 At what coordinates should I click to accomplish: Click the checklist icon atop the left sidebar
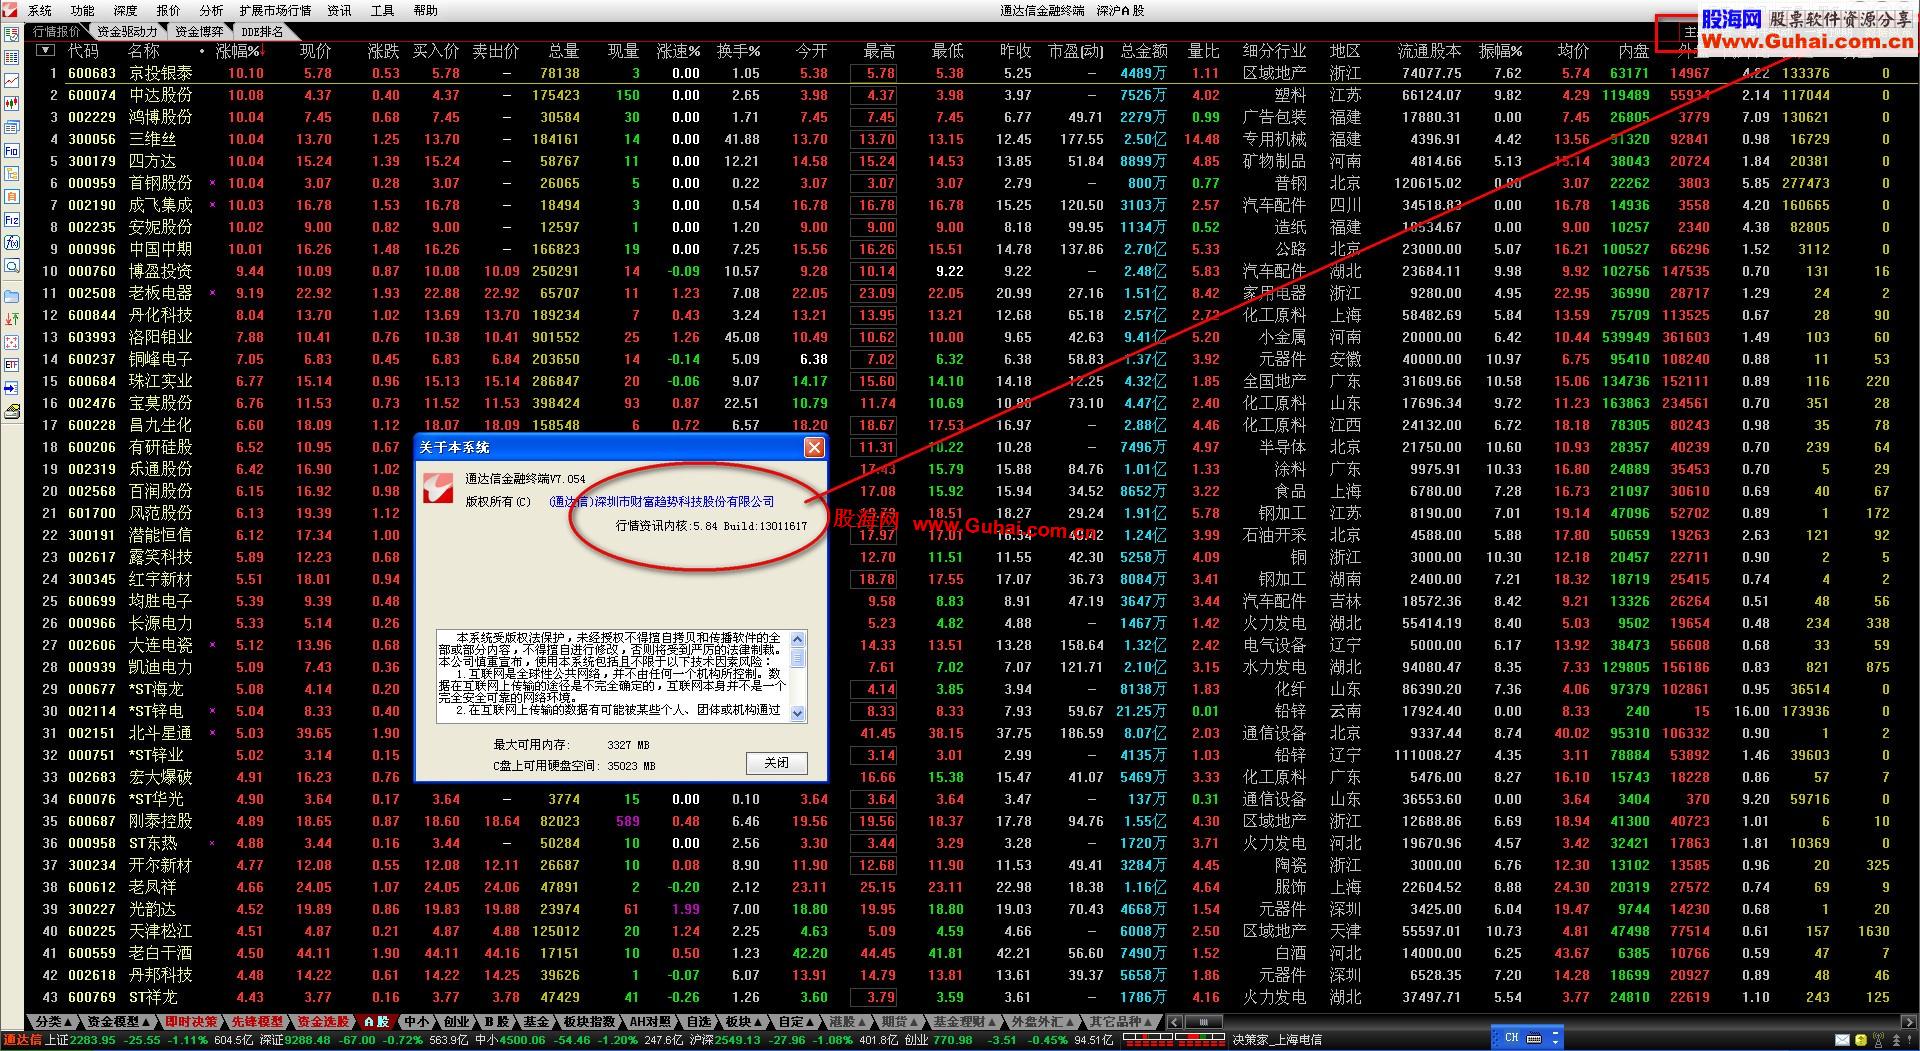[x=12, y=35]
